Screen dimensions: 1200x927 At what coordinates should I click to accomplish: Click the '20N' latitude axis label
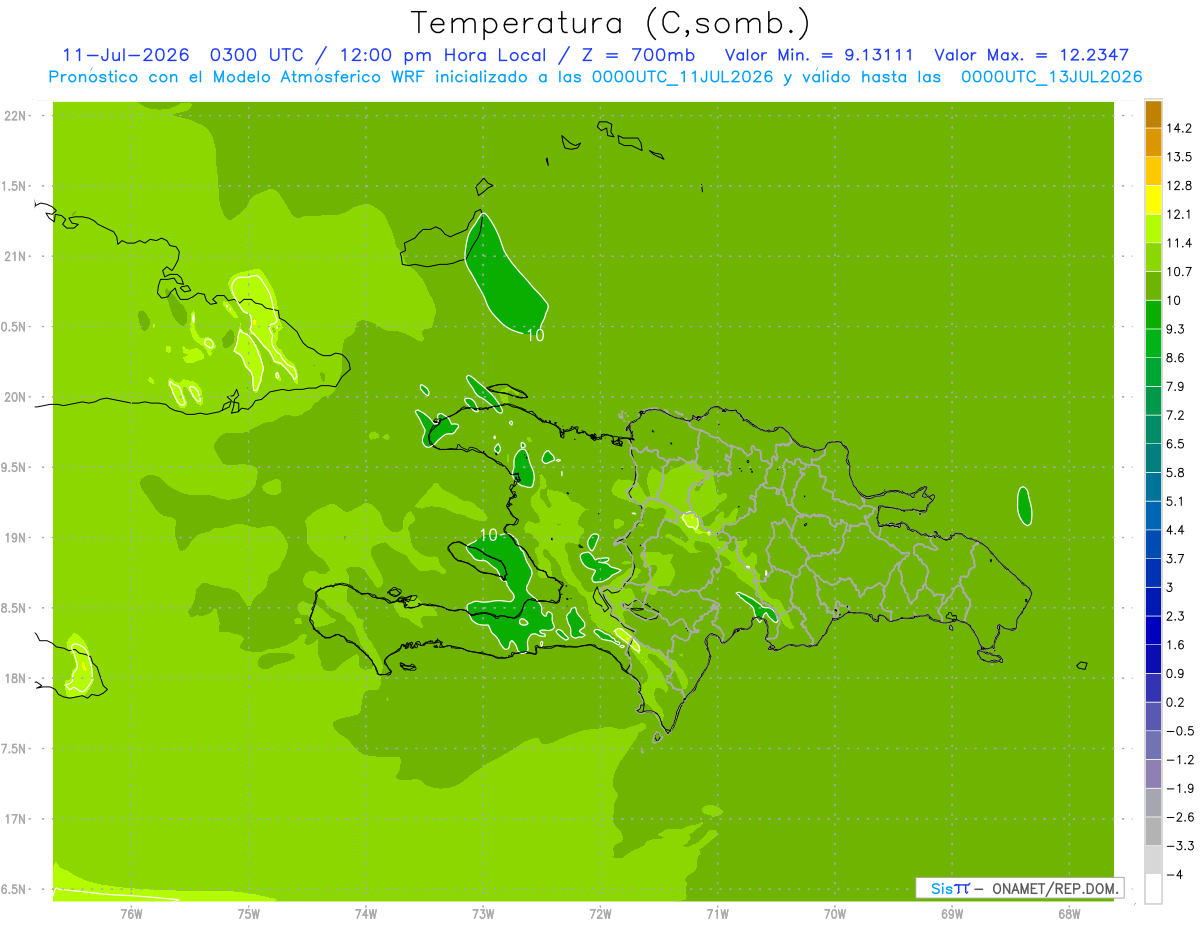[x=15, y=397]
